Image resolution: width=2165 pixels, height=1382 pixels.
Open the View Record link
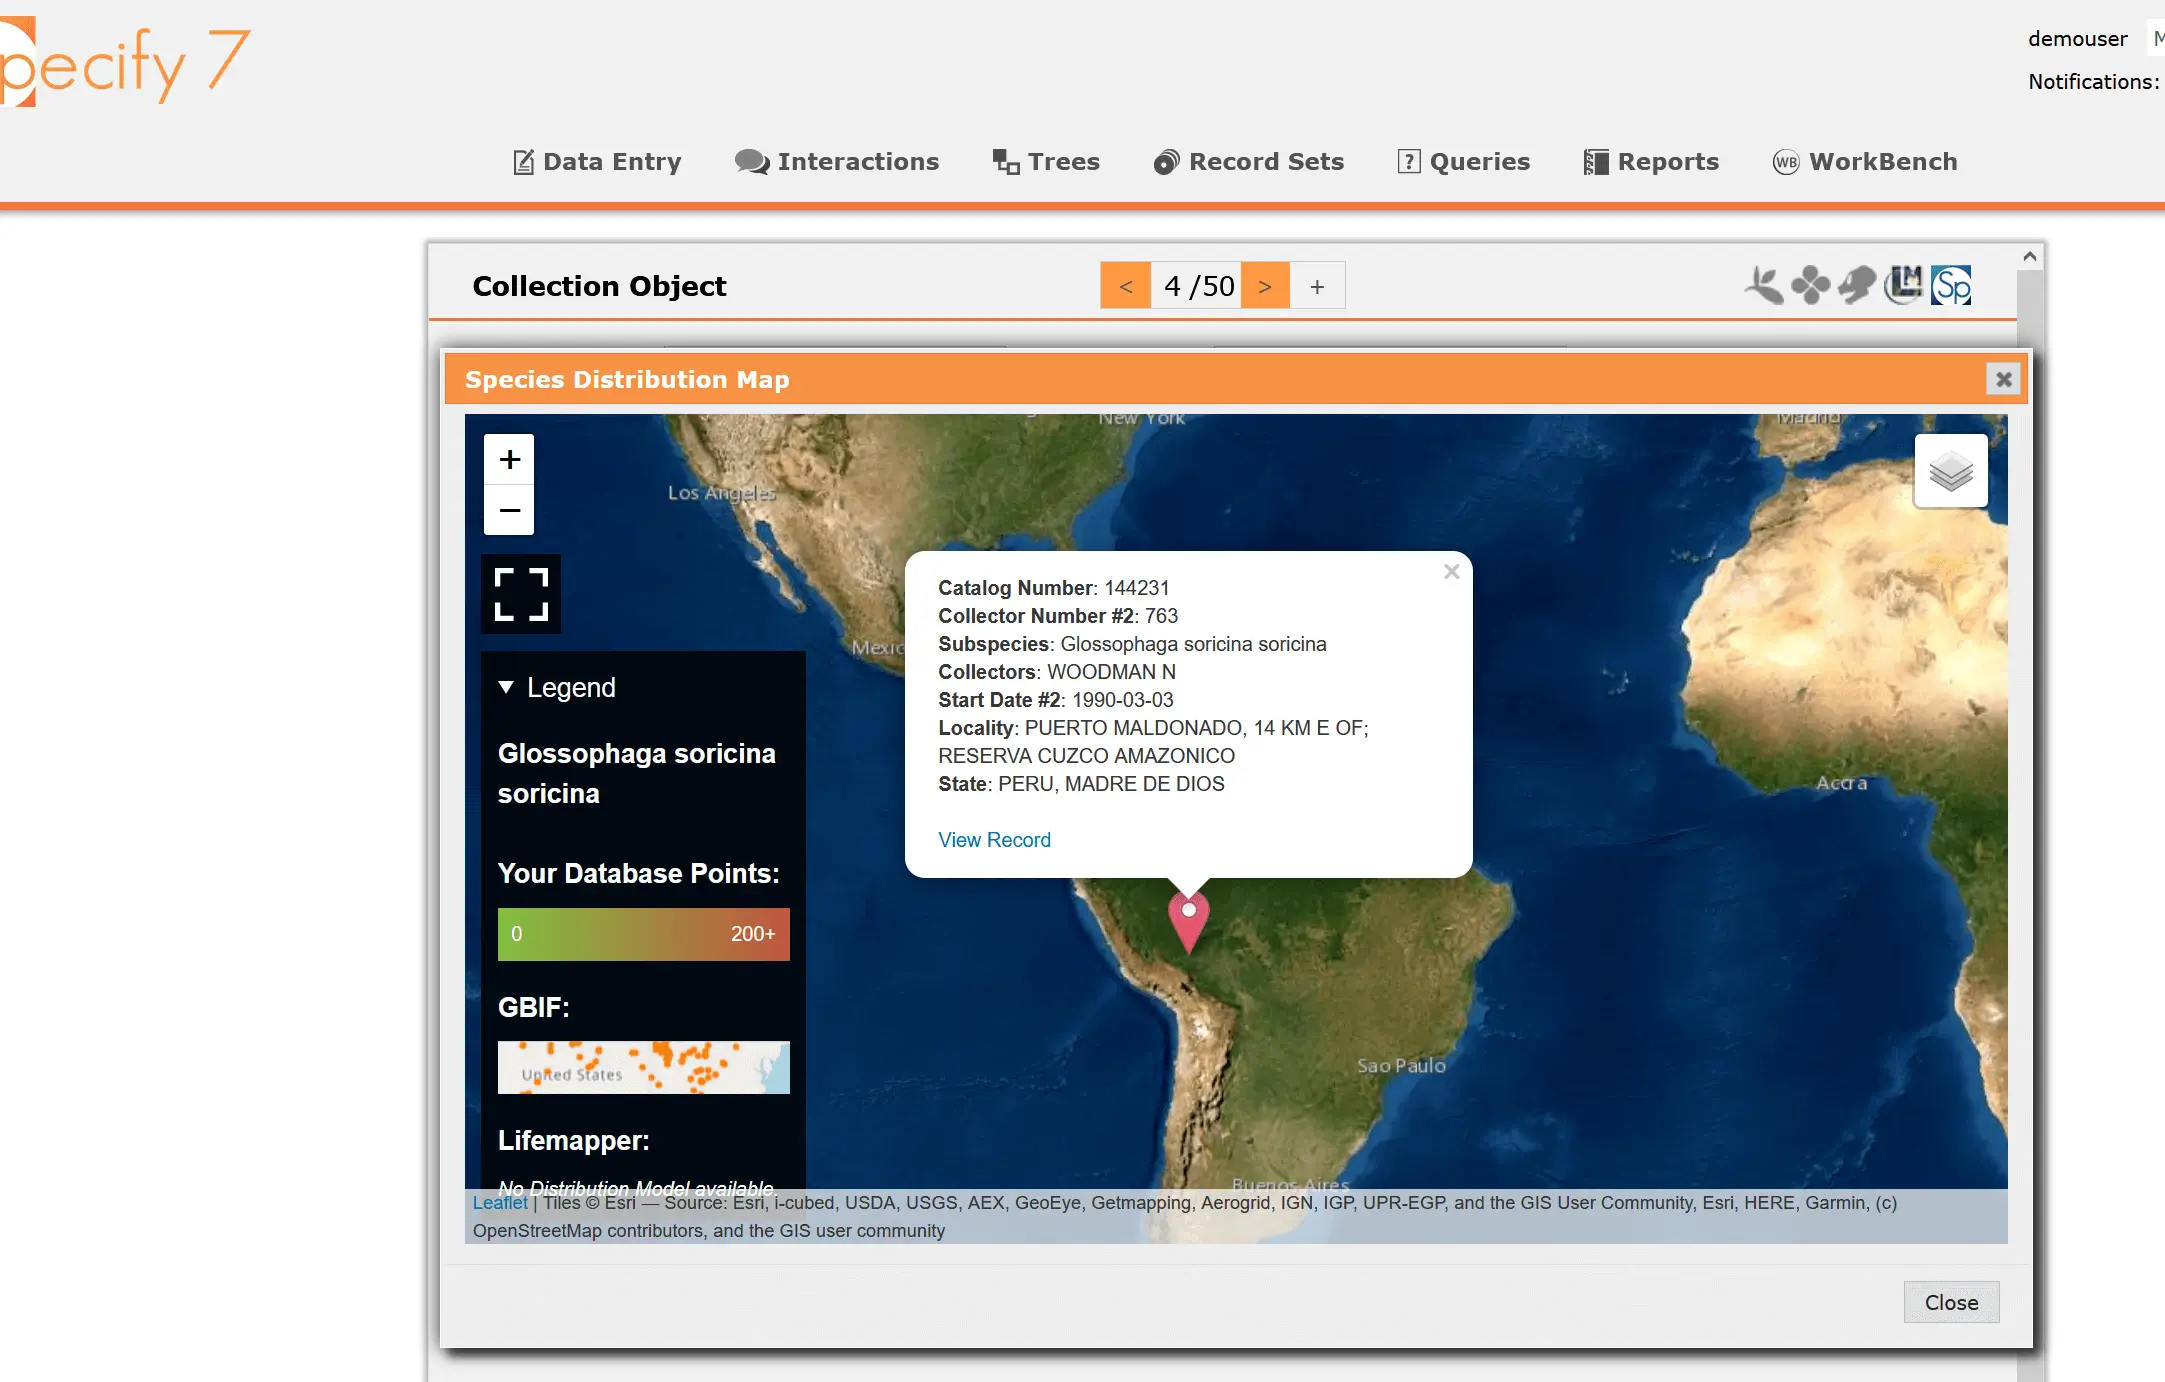pyautogui.click(x=994, y=840)
